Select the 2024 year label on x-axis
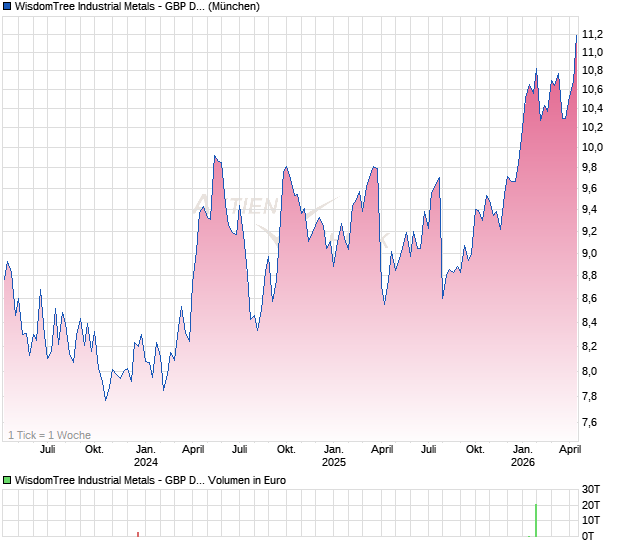 tap(146, 462)
